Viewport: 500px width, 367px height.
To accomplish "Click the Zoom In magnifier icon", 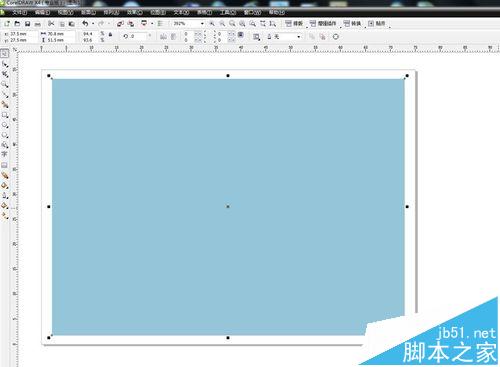I will [212, 24].
